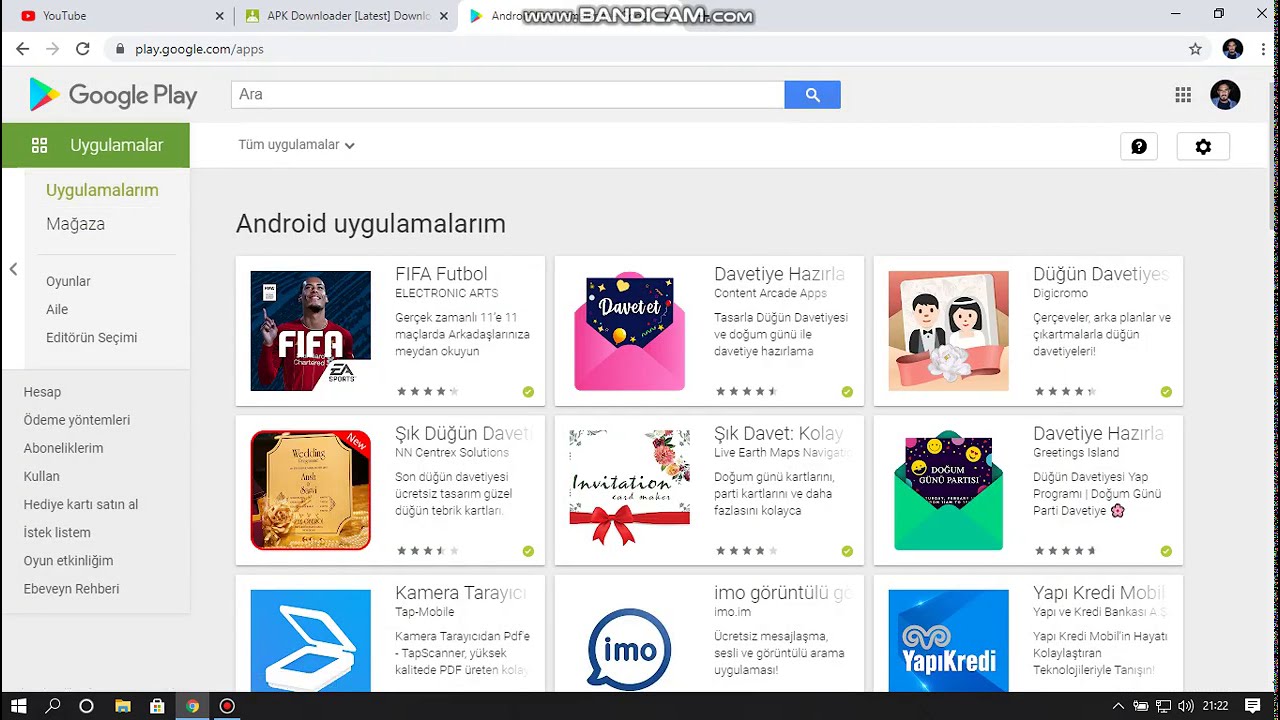1280x720 pixels.
Task: Open the Windows Start menu
Action: tap(18, 706)
